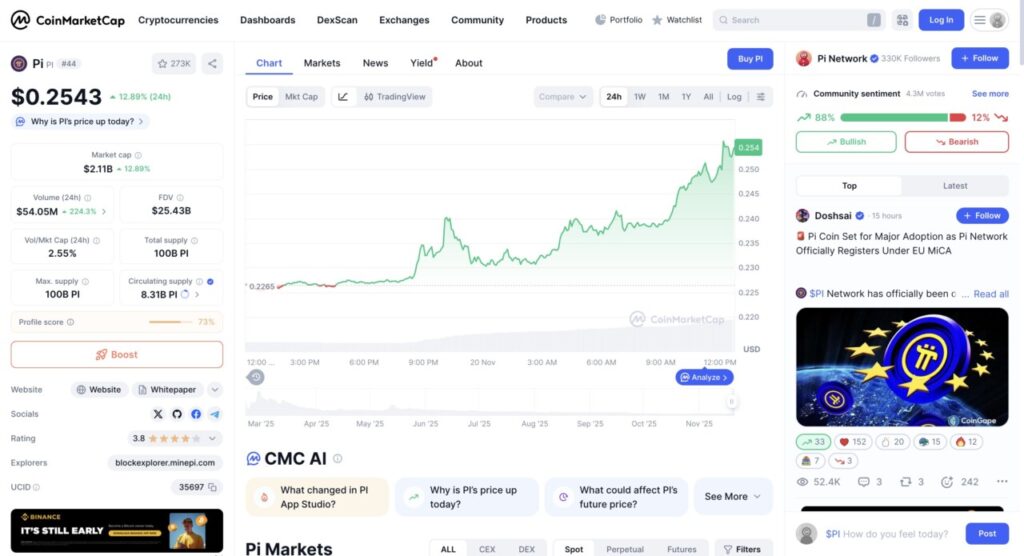Expand the See More CMC AI dropdown

733,496
